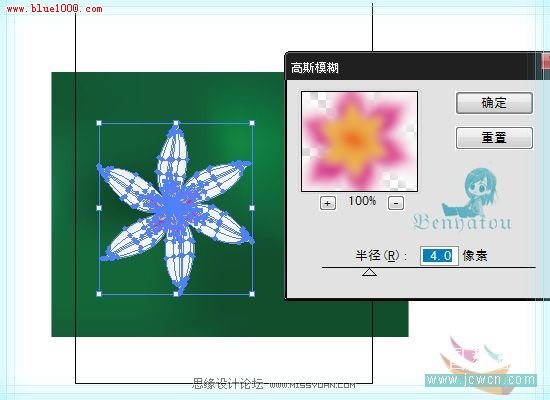Zoom in preview with the plus icon
550x400 pixels.
[328, 203]
